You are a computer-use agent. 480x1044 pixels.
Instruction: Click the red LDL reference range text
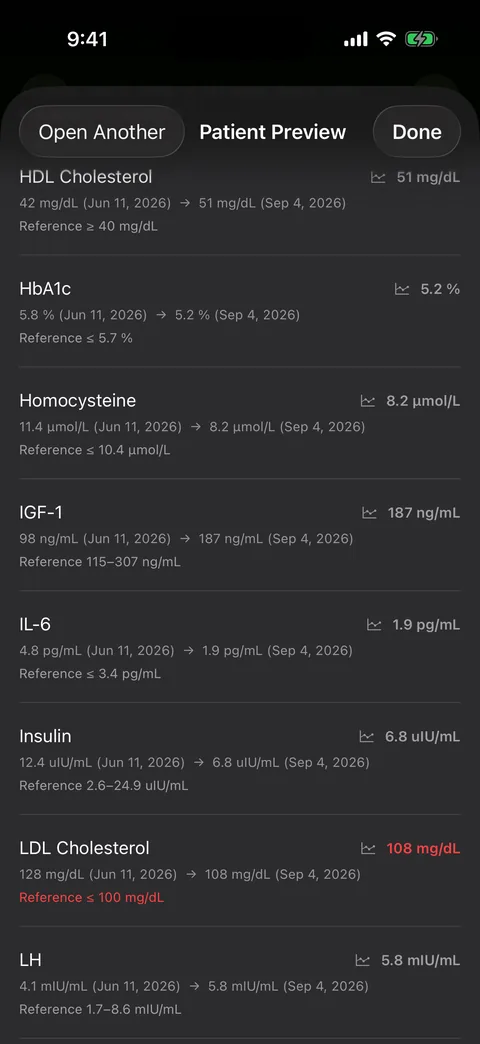click(x=91, y=898)
